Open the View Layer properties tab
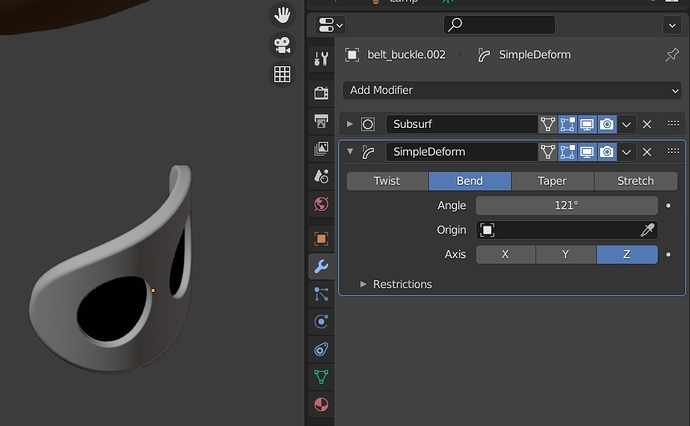 pos(321,148)
